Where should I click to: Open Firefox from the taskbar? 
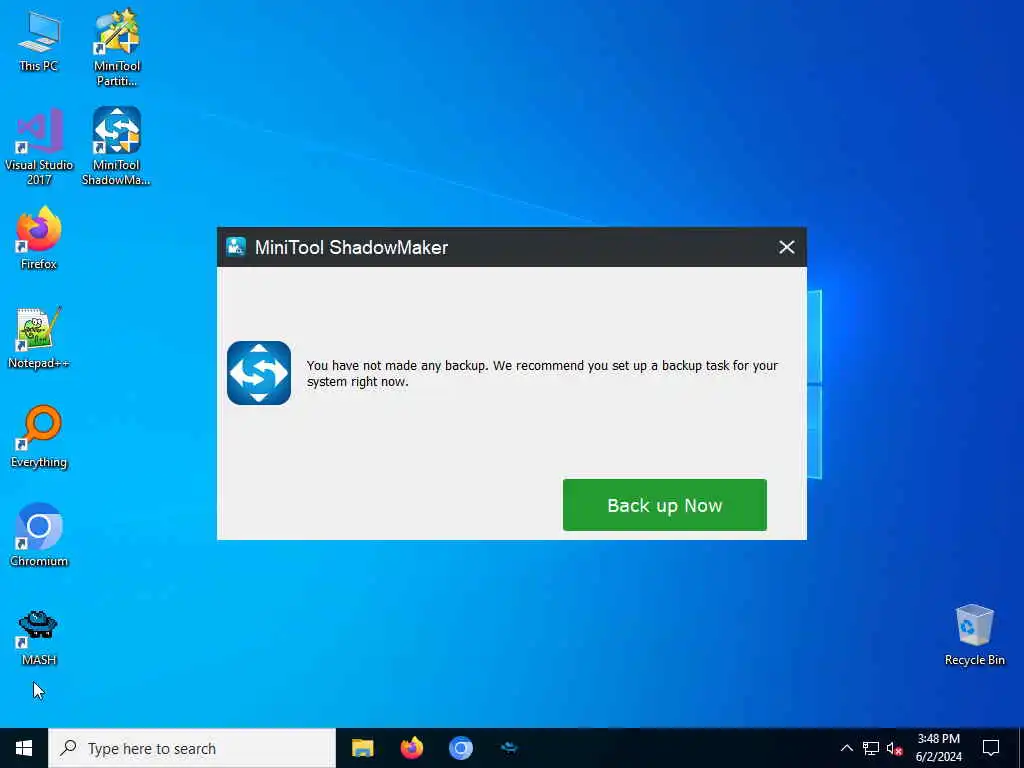click(411, 748)
